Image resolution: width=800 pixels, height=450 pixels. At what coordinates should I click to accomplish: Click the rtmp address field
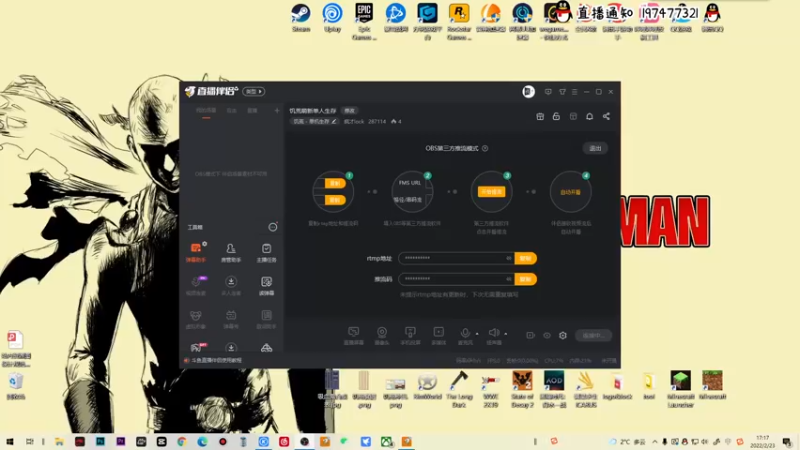point(456,258)
